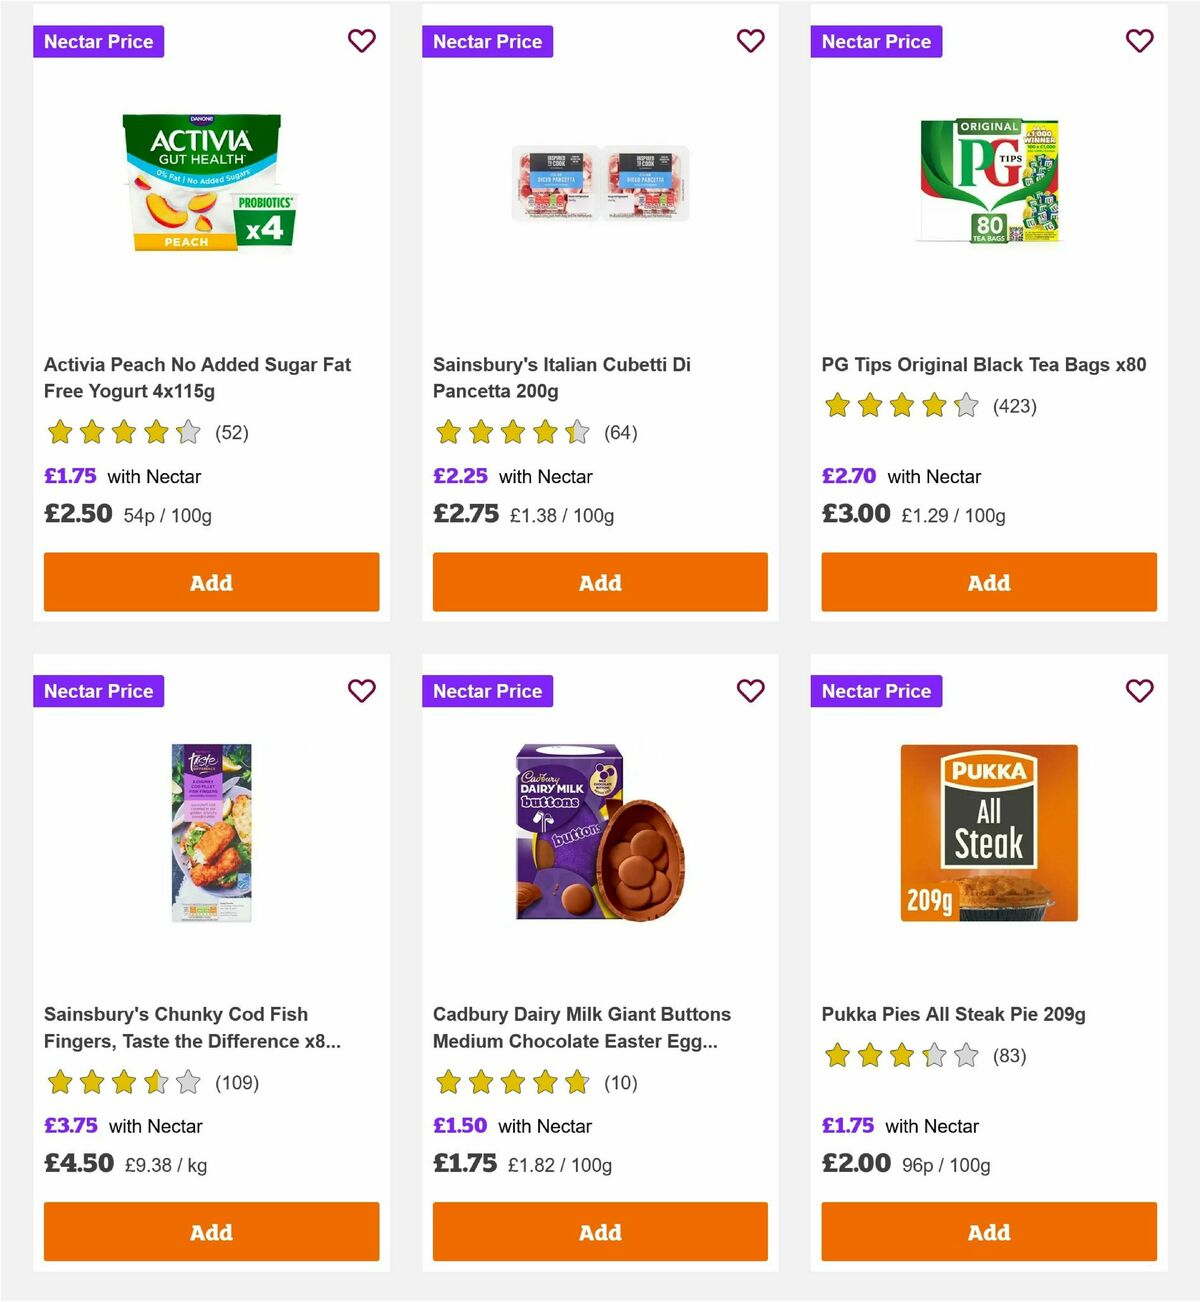Add Chunky Cod Fish Fingers to favourites
The image size is (1200, 1302).
click(362, 691)
